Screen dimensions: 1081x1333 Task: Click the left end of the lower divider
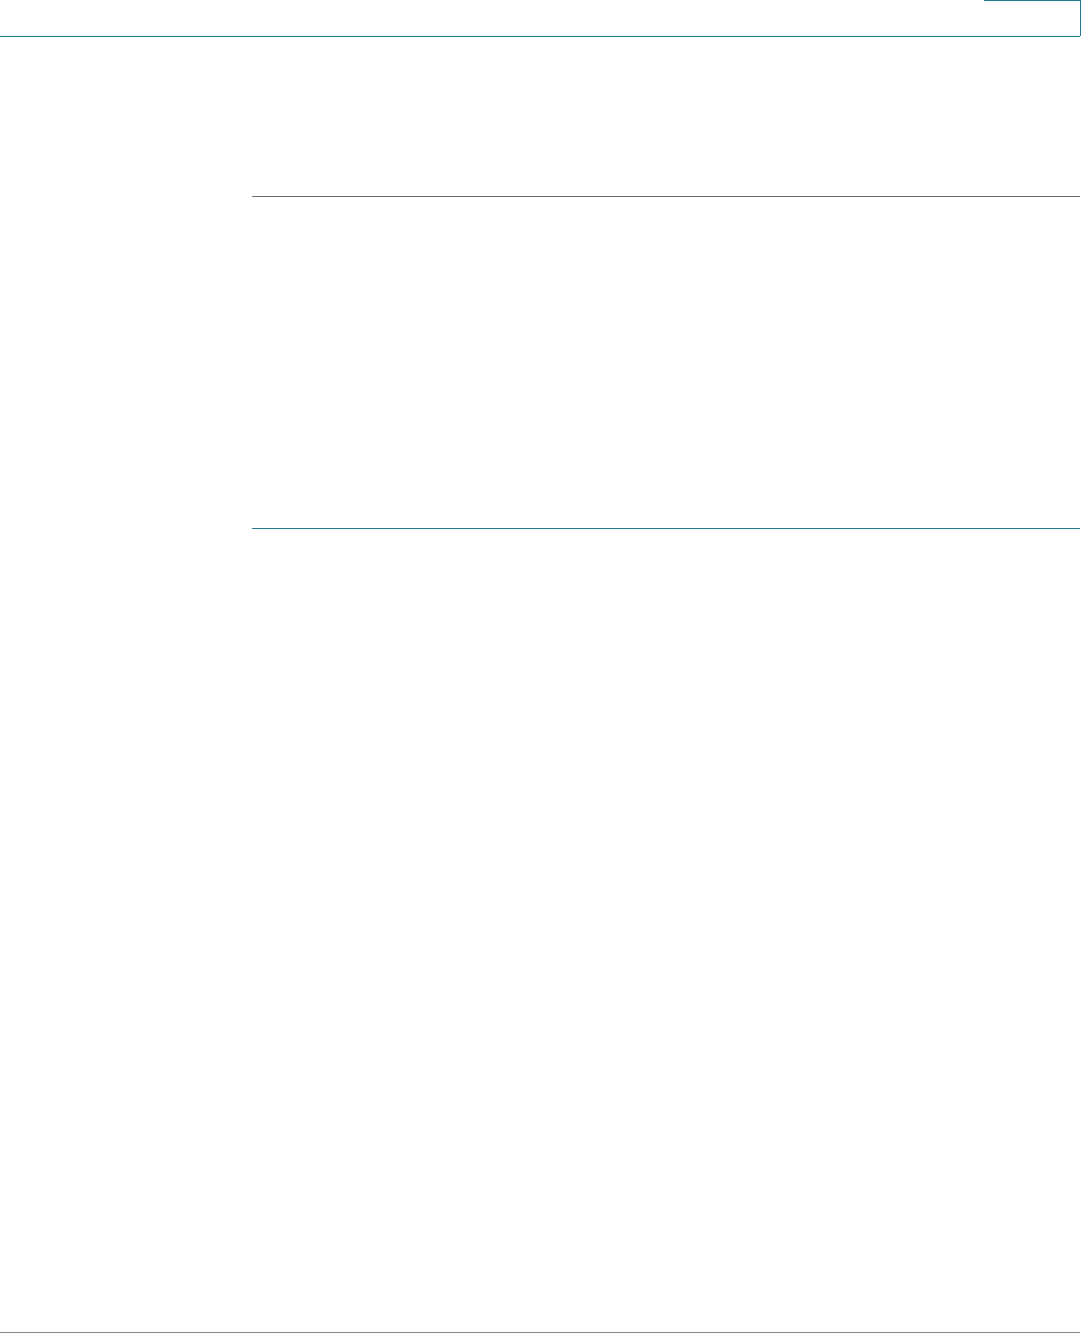click(x=254, y=527)
